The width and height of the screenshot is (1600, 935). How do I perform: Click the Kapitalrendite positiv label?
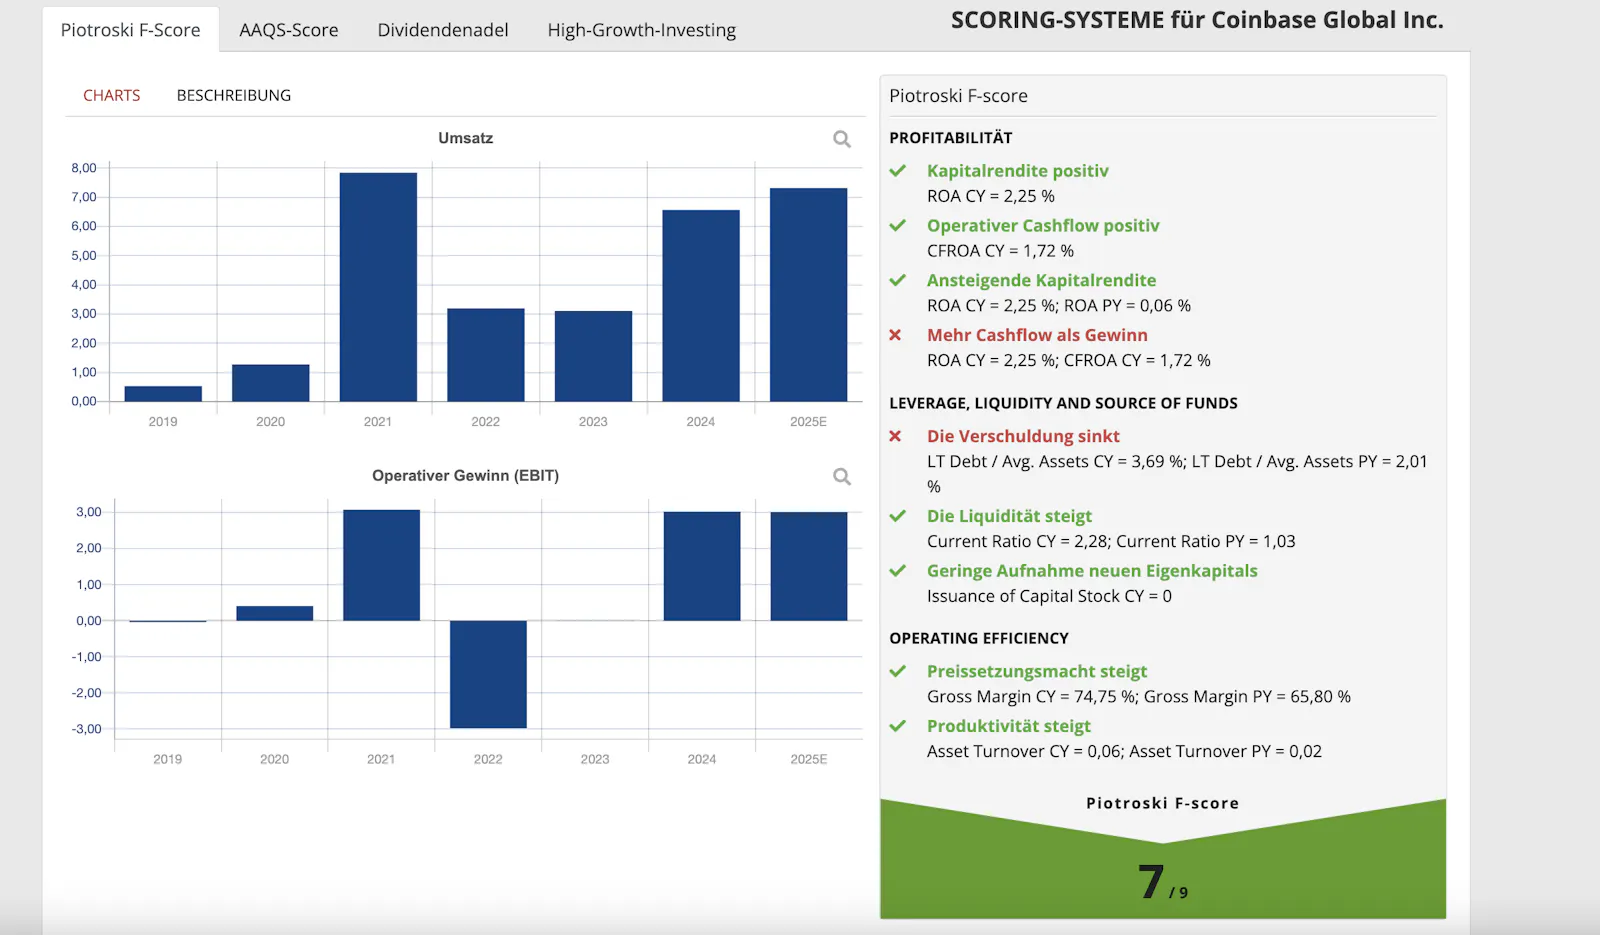pos(1018,171)
